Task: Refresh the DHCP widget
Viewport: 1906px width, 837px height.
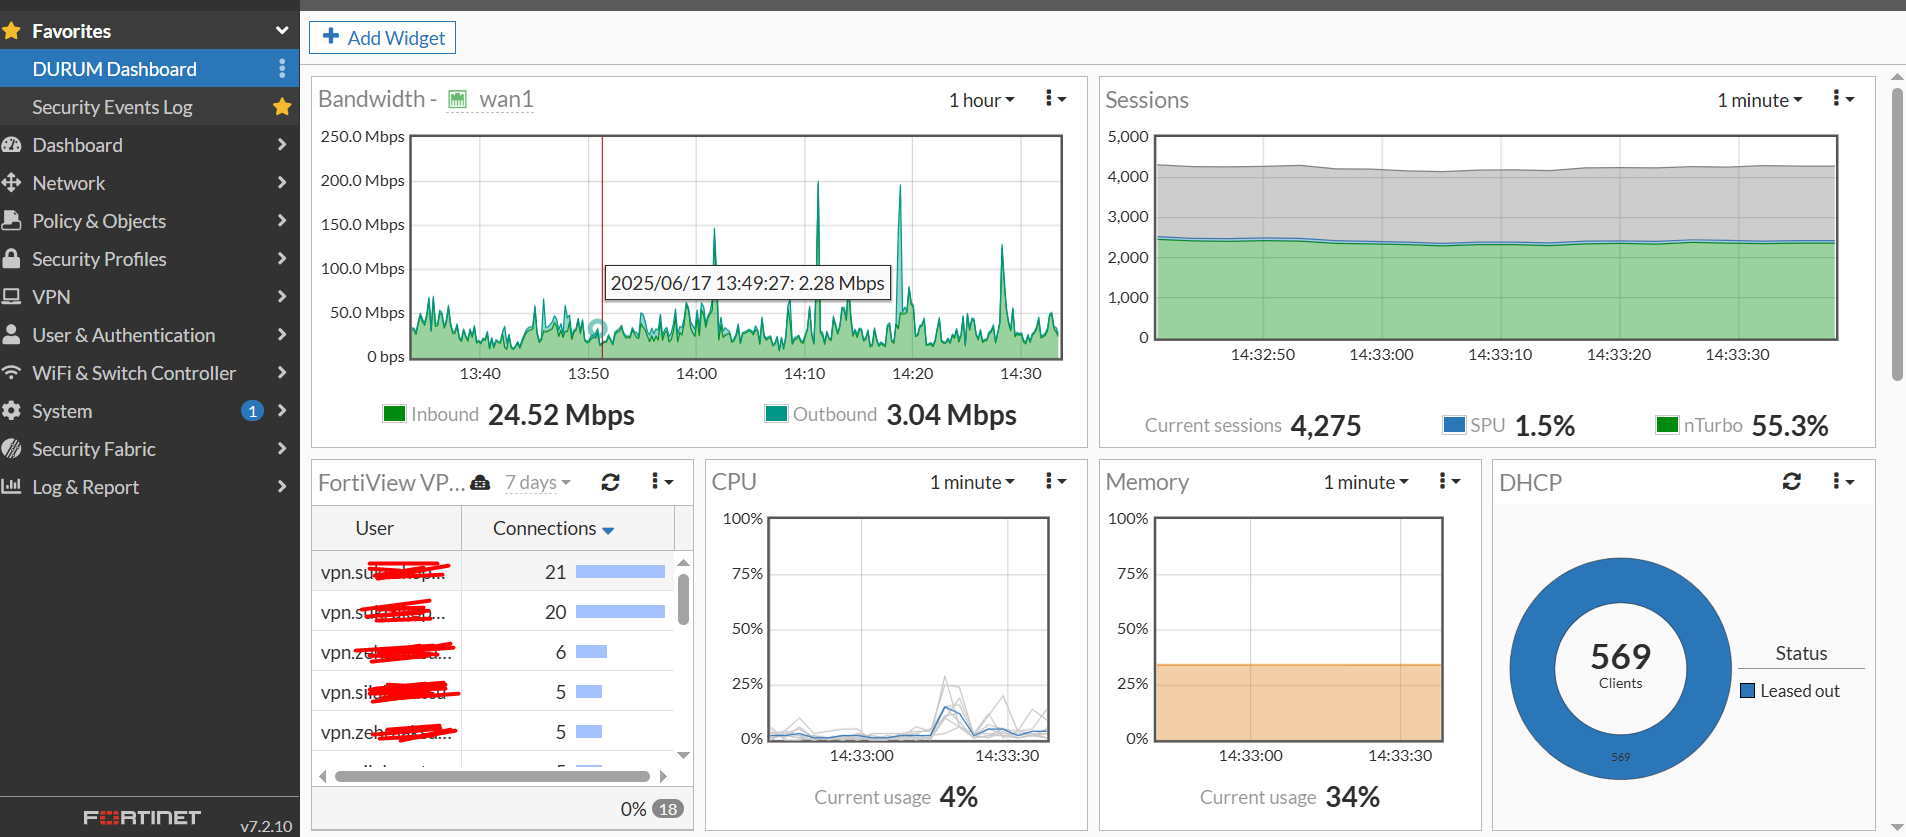Action: pos(1792,481)
